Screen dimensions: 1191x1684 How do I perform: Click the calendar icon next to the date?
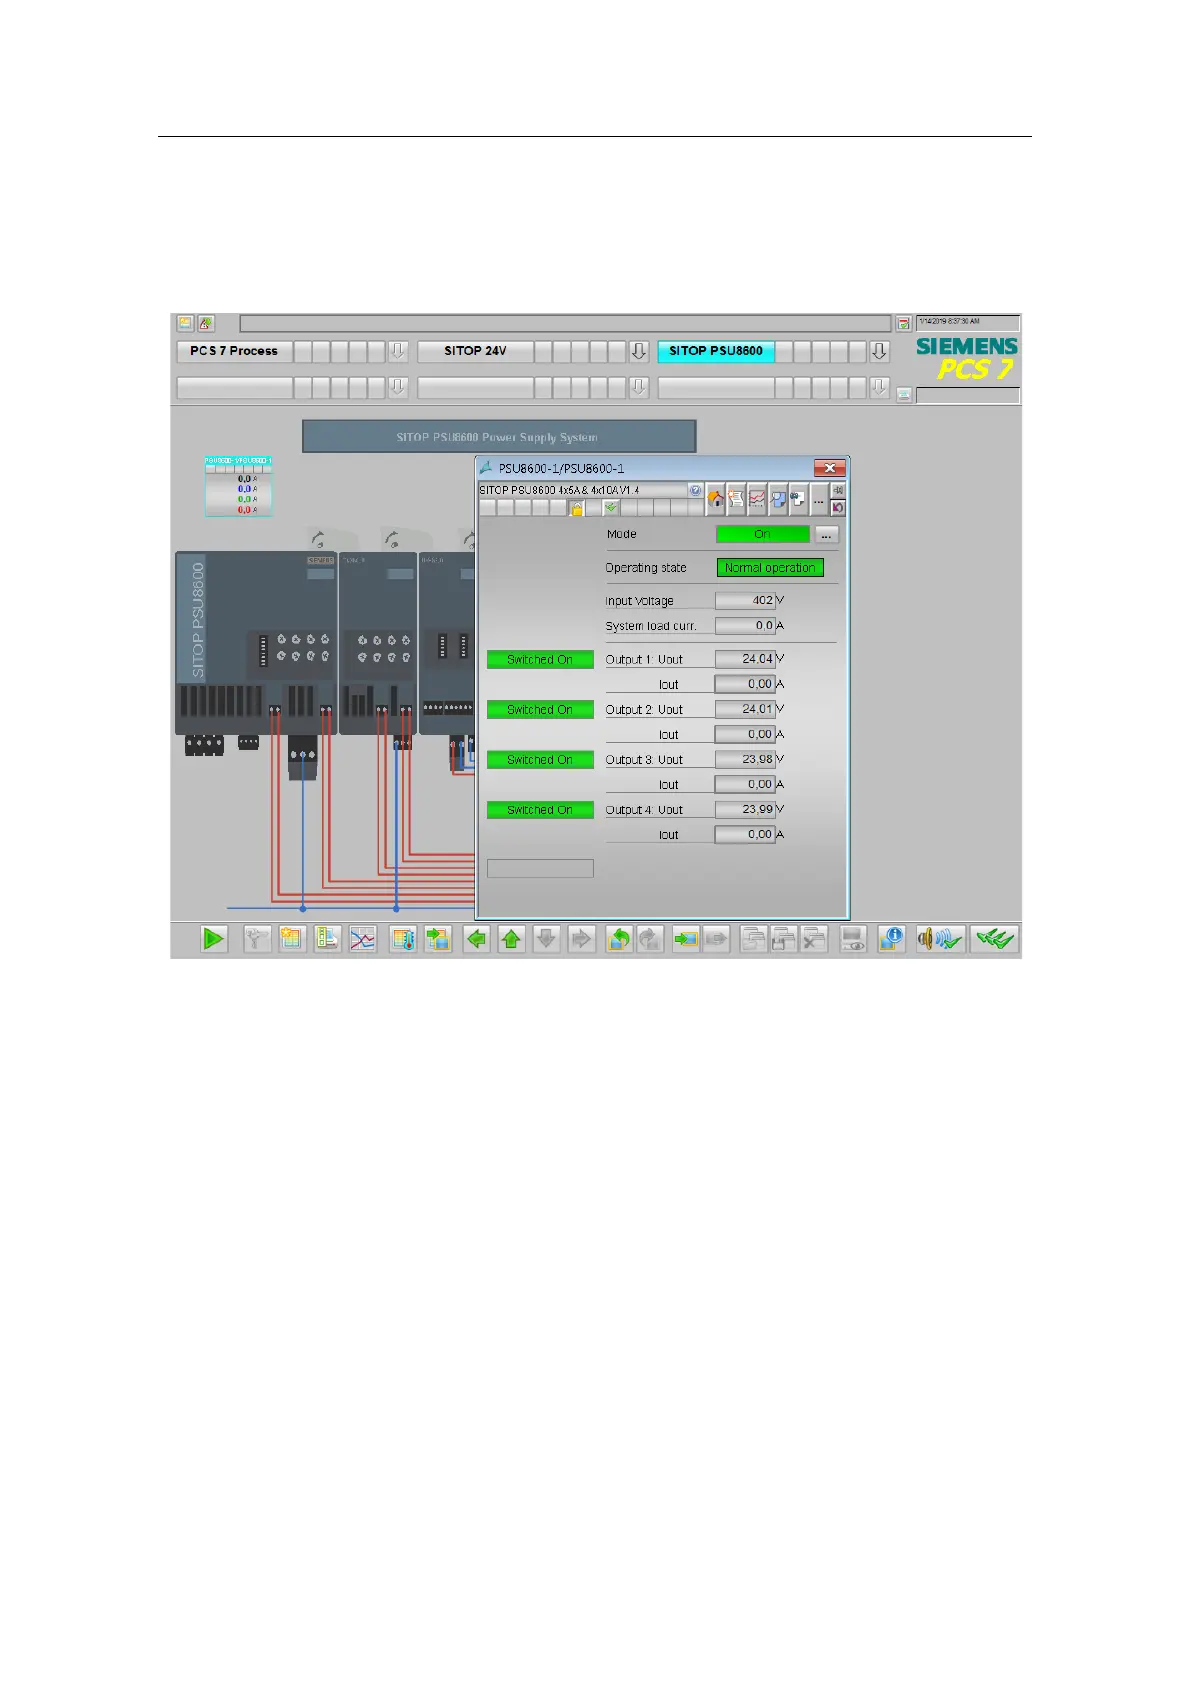[x=903, y=323]
